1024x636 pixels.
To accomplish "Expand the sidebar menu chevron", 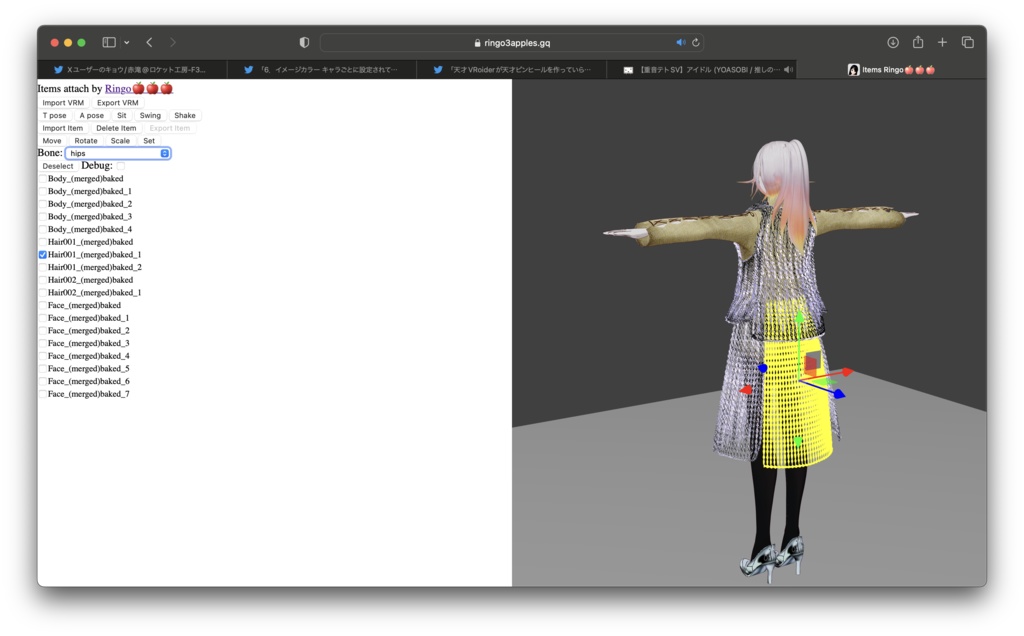I will [126, 43].
